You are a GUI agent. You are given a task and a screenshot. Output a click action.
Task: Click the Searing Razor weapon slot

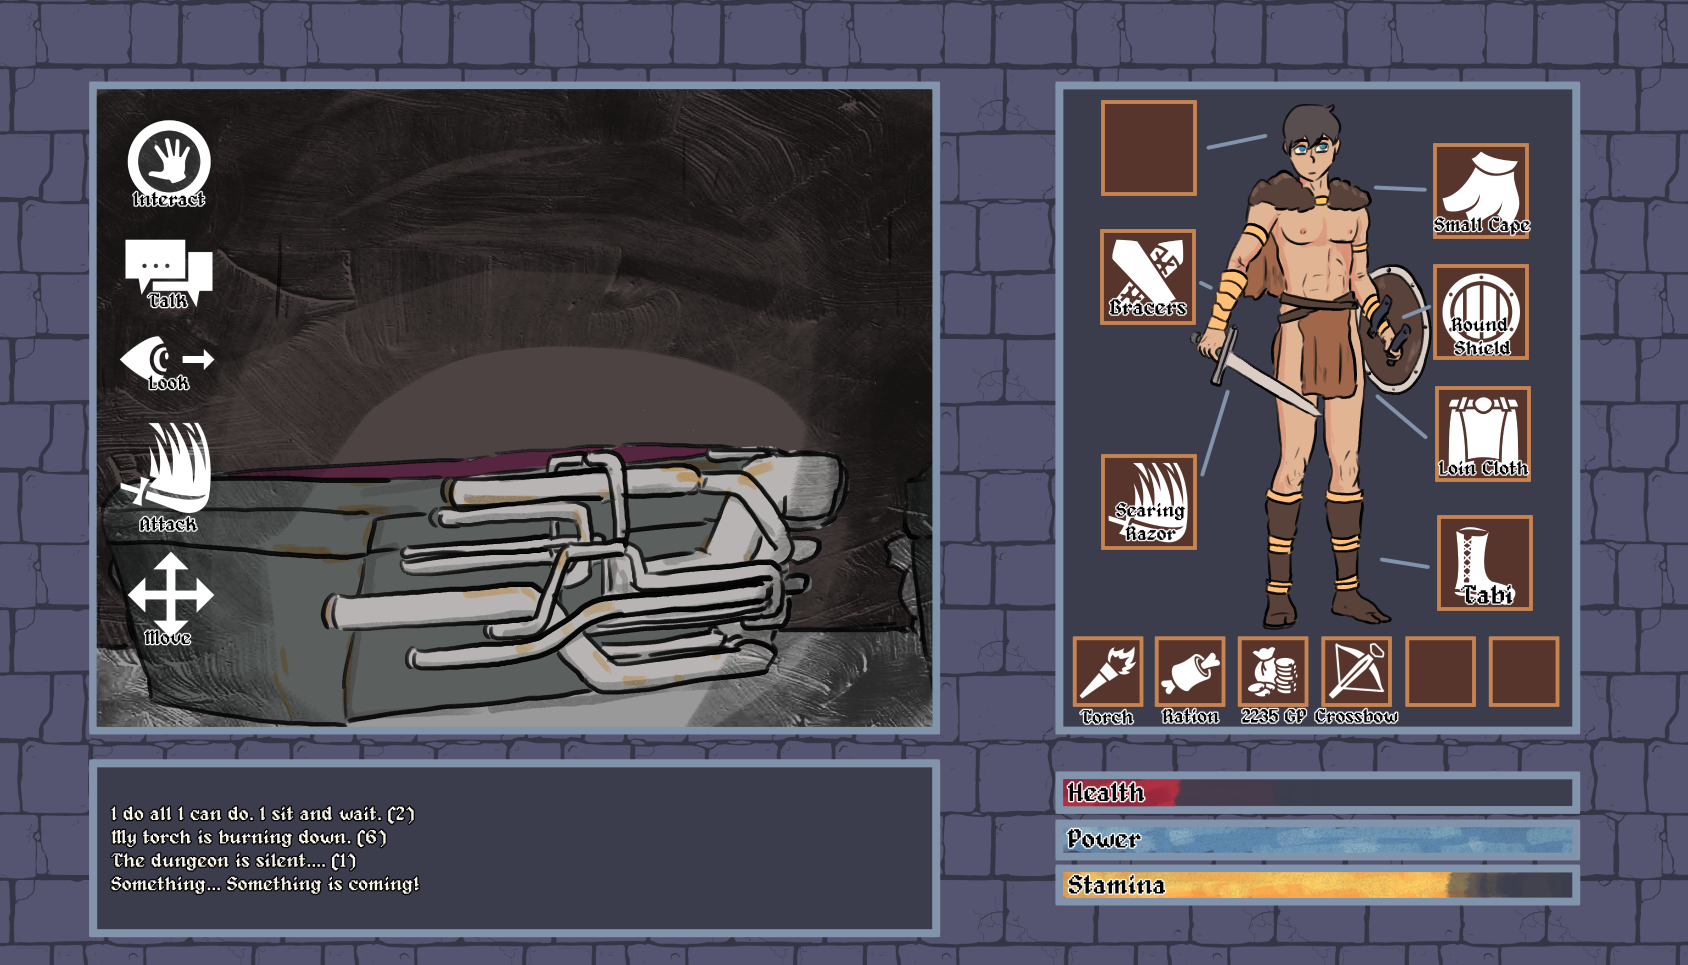point(1148,502)
